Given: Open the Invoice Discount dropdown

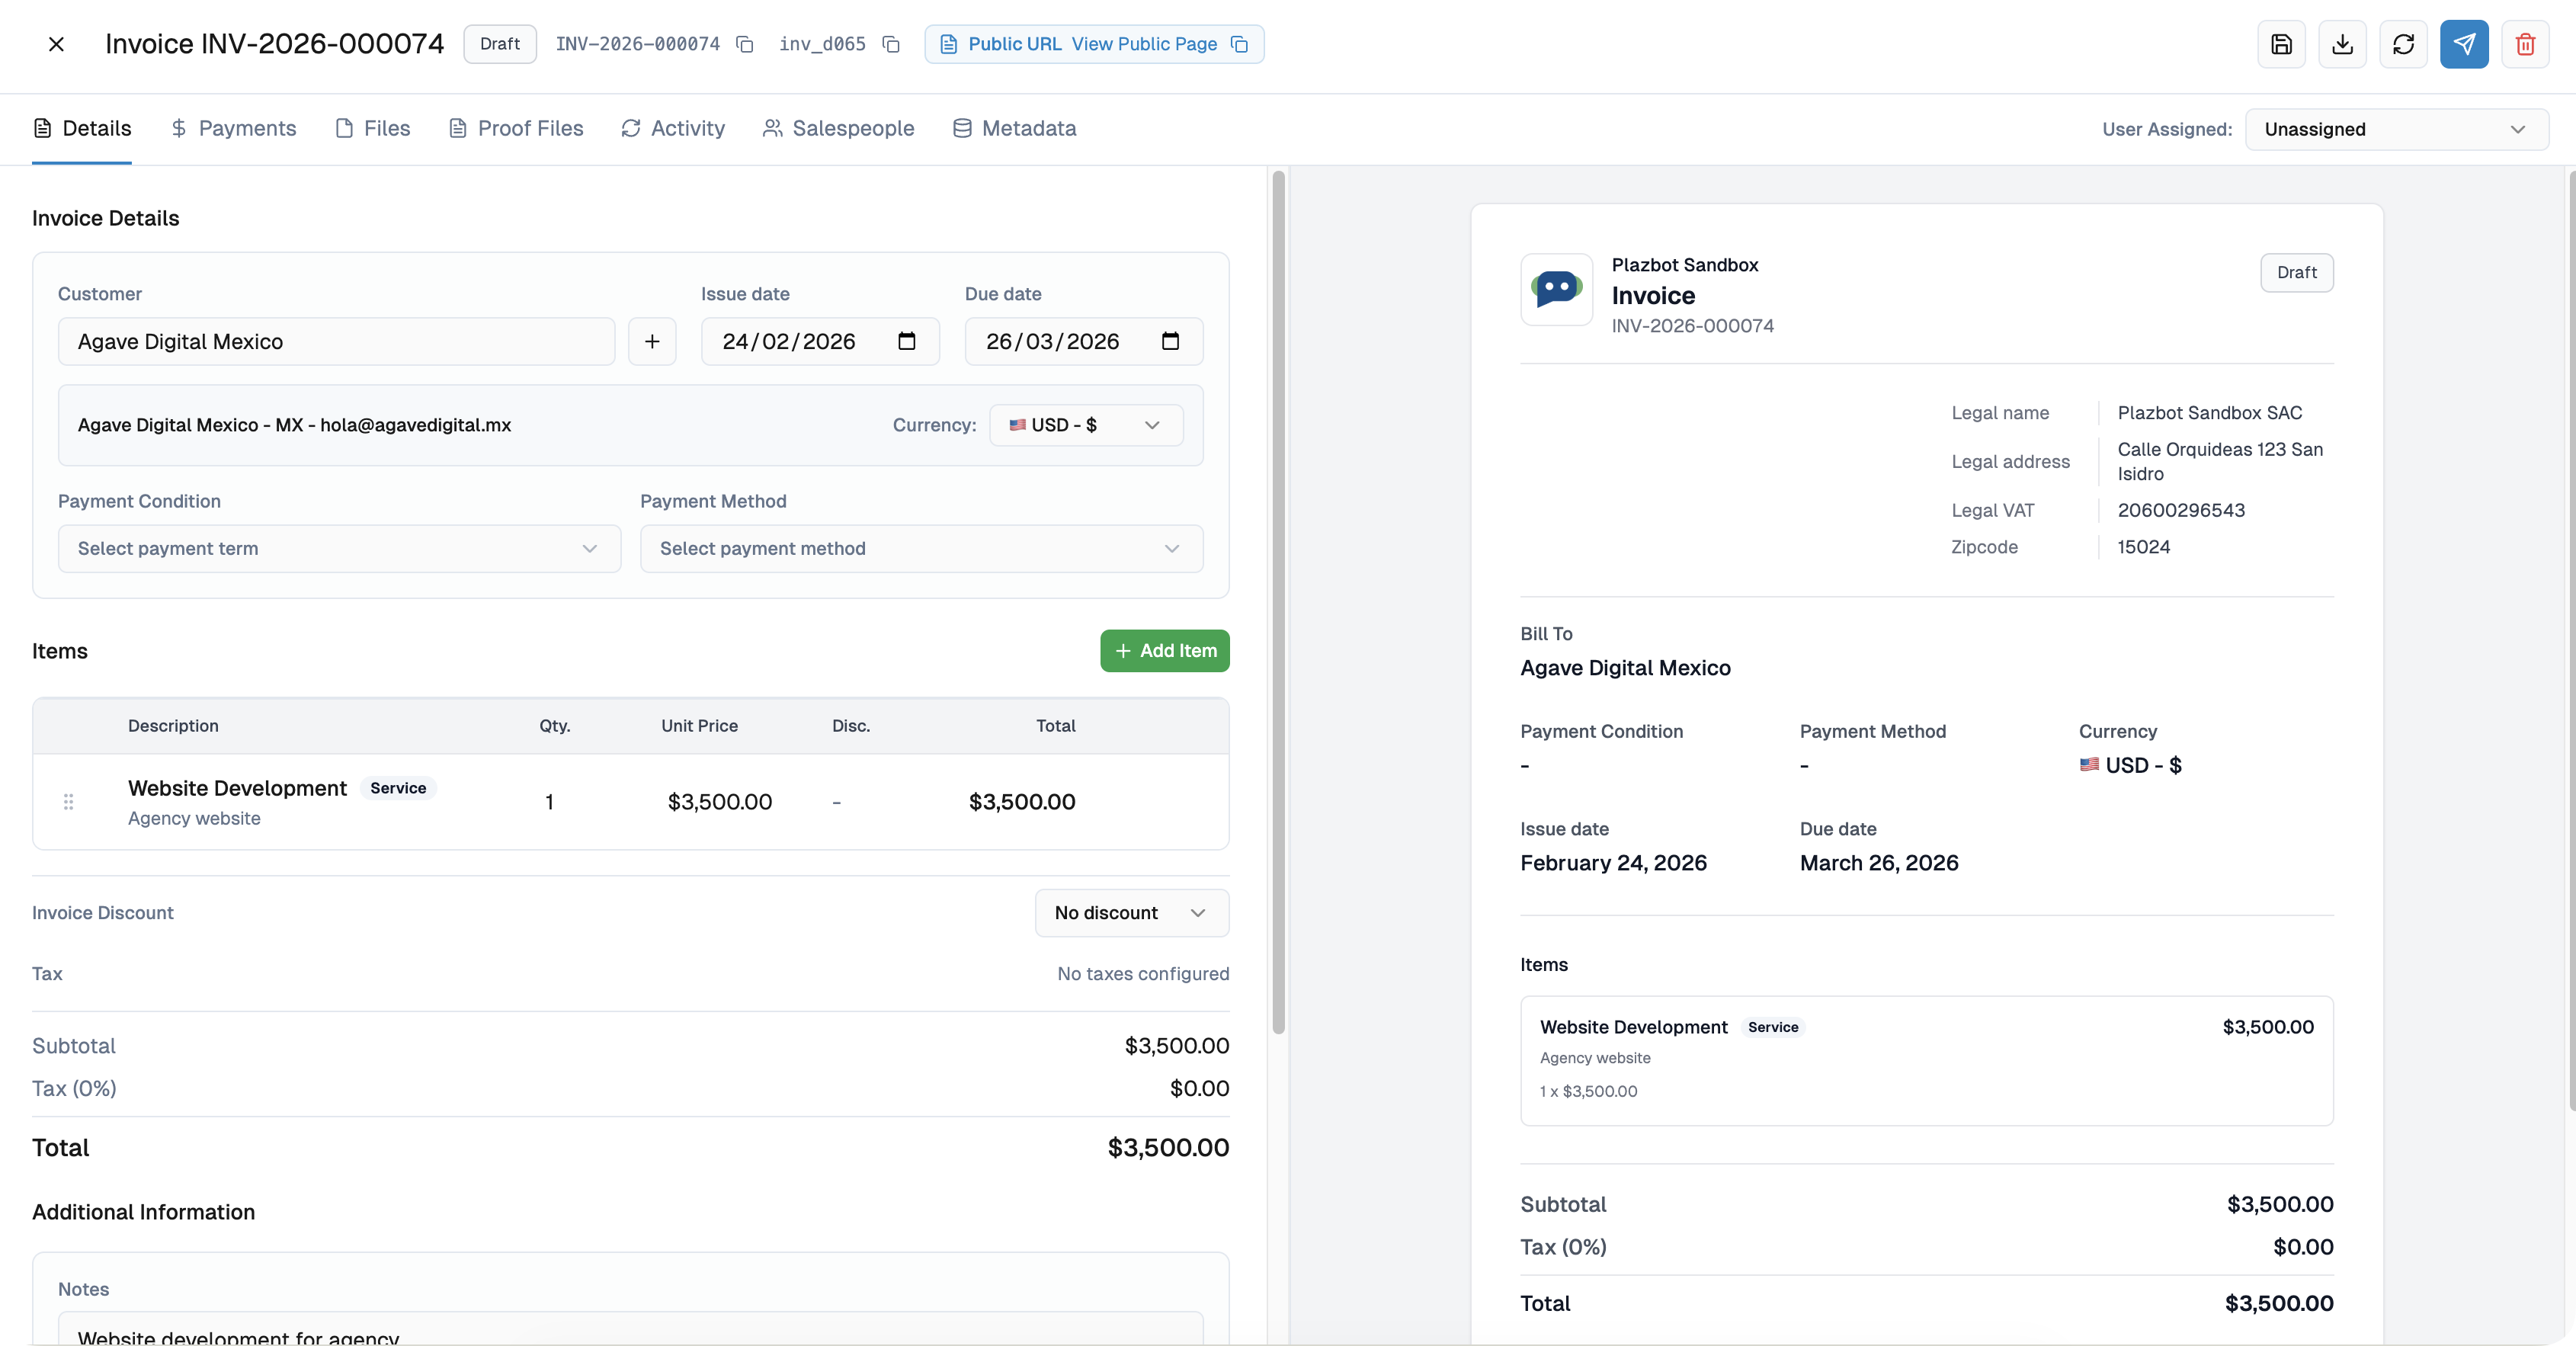Looking at the screenshot, I should point(1131,912).
